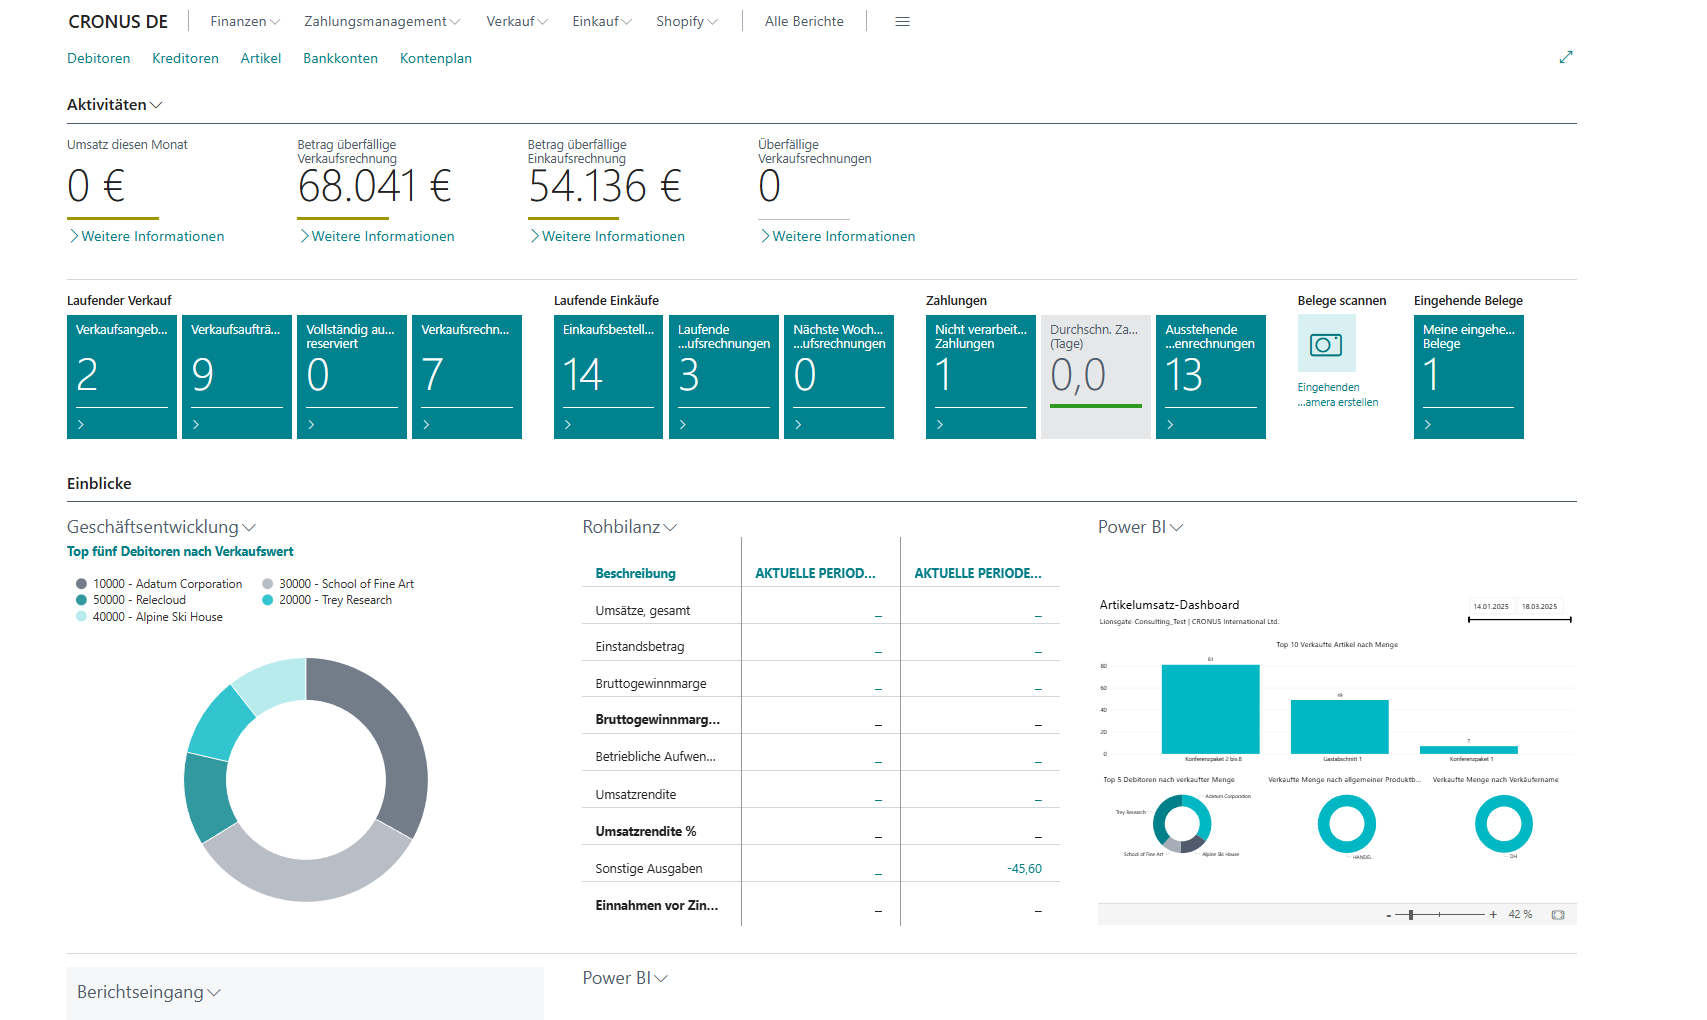The image size is (1707, 1020).
Task: Open the Debitoren link
Action: pos(98,58)
